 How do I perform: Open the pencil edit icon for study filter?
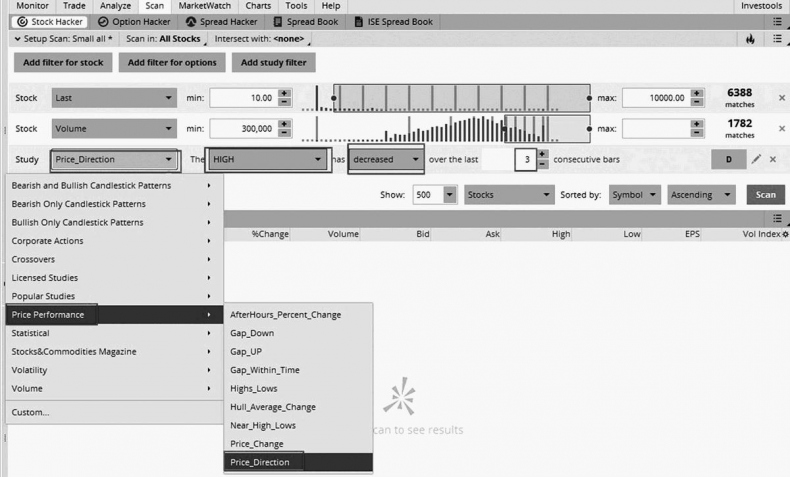point(757,159)
